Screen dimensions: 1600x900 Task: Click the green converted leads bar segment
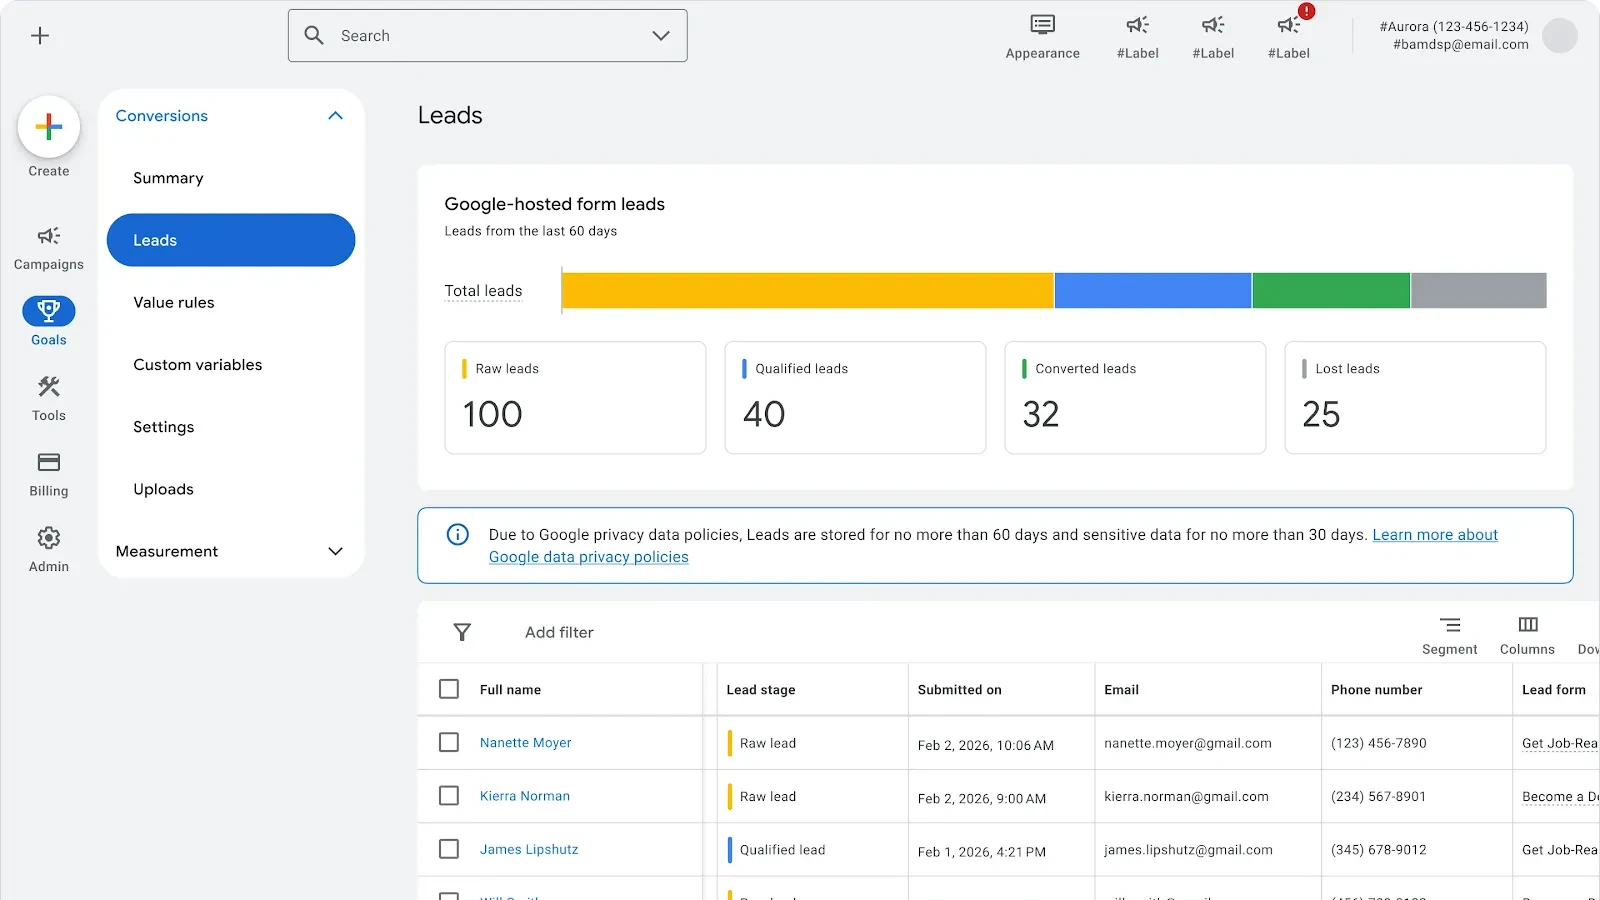[x=1331, y=290]
